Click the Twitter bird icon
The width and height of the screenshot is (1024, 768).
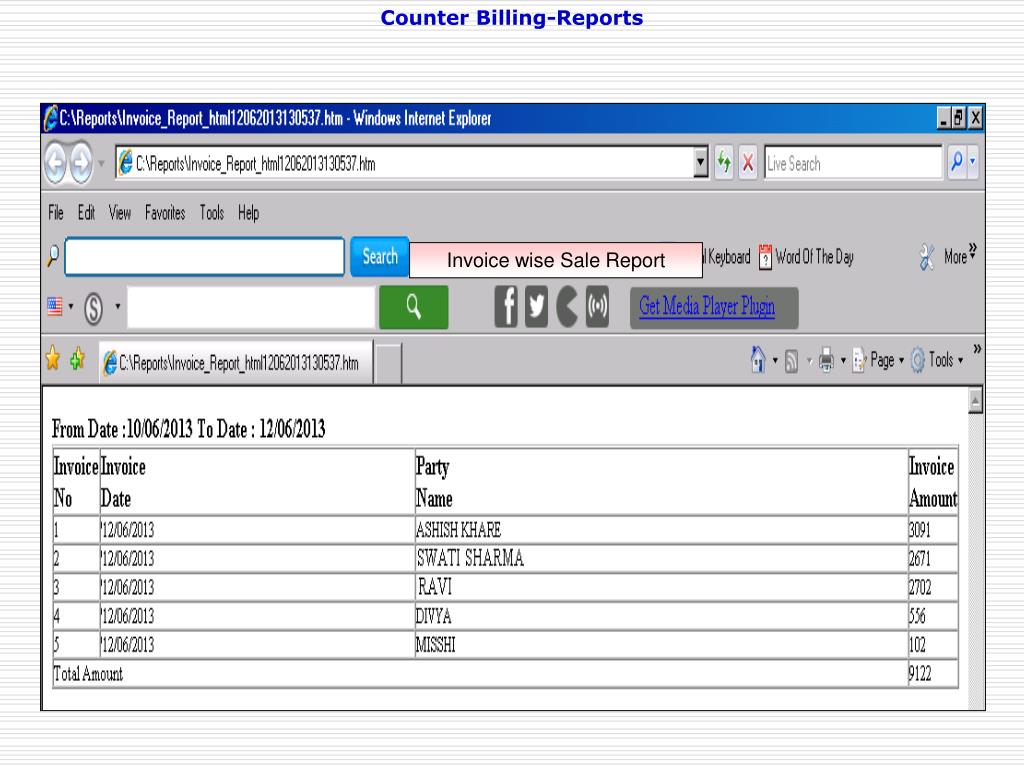[x=536, y=306]
